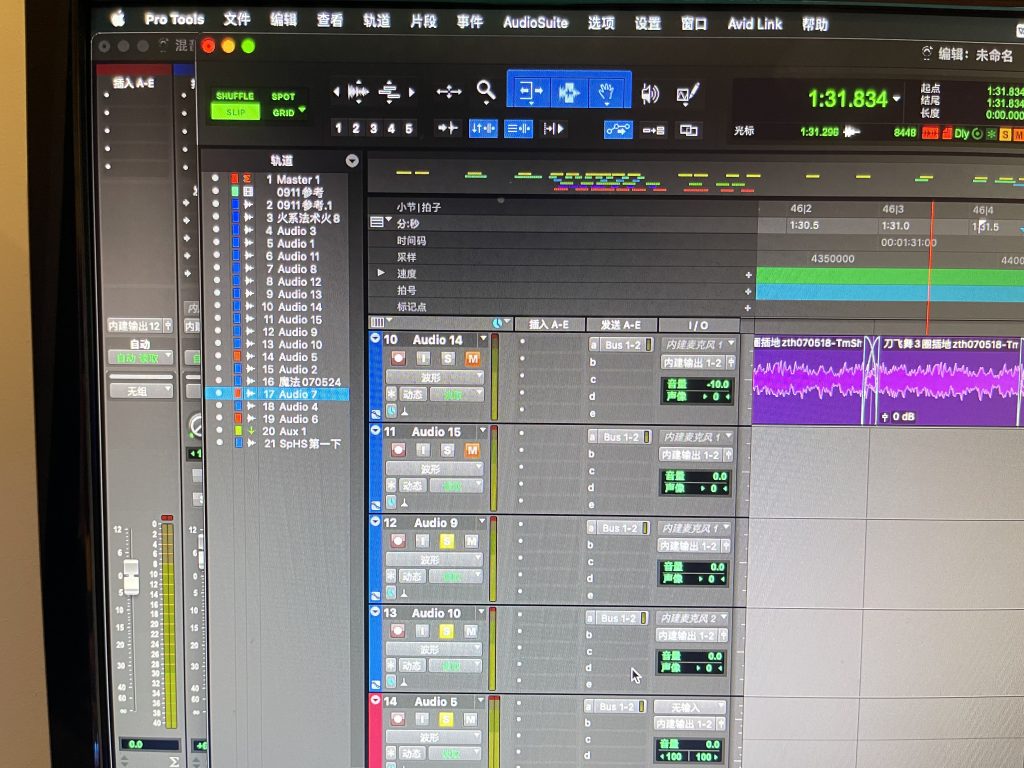The width and height of the screenshot is (1024, 768).
Task: Open the AudioSuite menu
Action: (x=536, y=23)
